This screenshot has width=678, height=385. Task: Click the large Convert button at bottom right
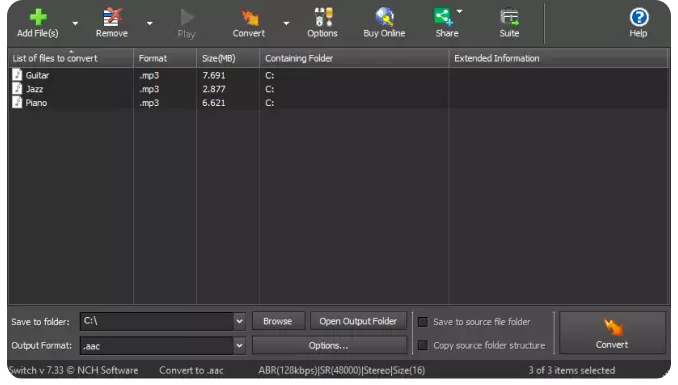coord(612,333)
